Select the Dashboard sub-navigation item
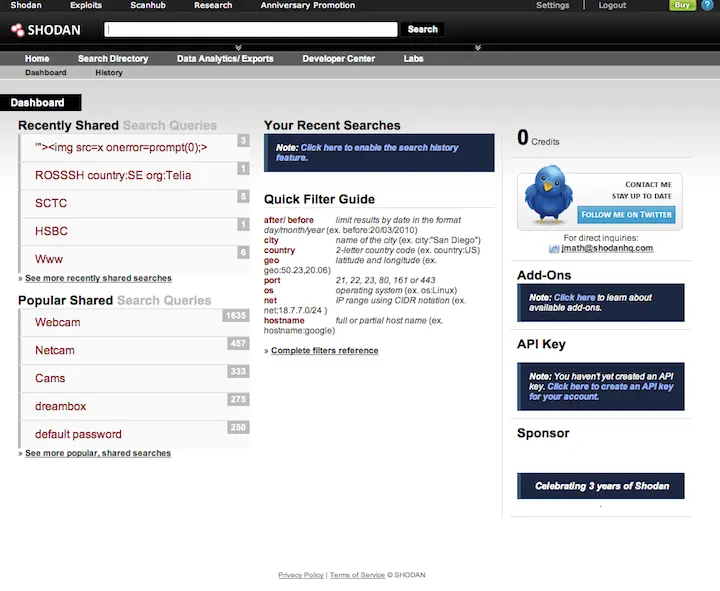 click(45, 73)
